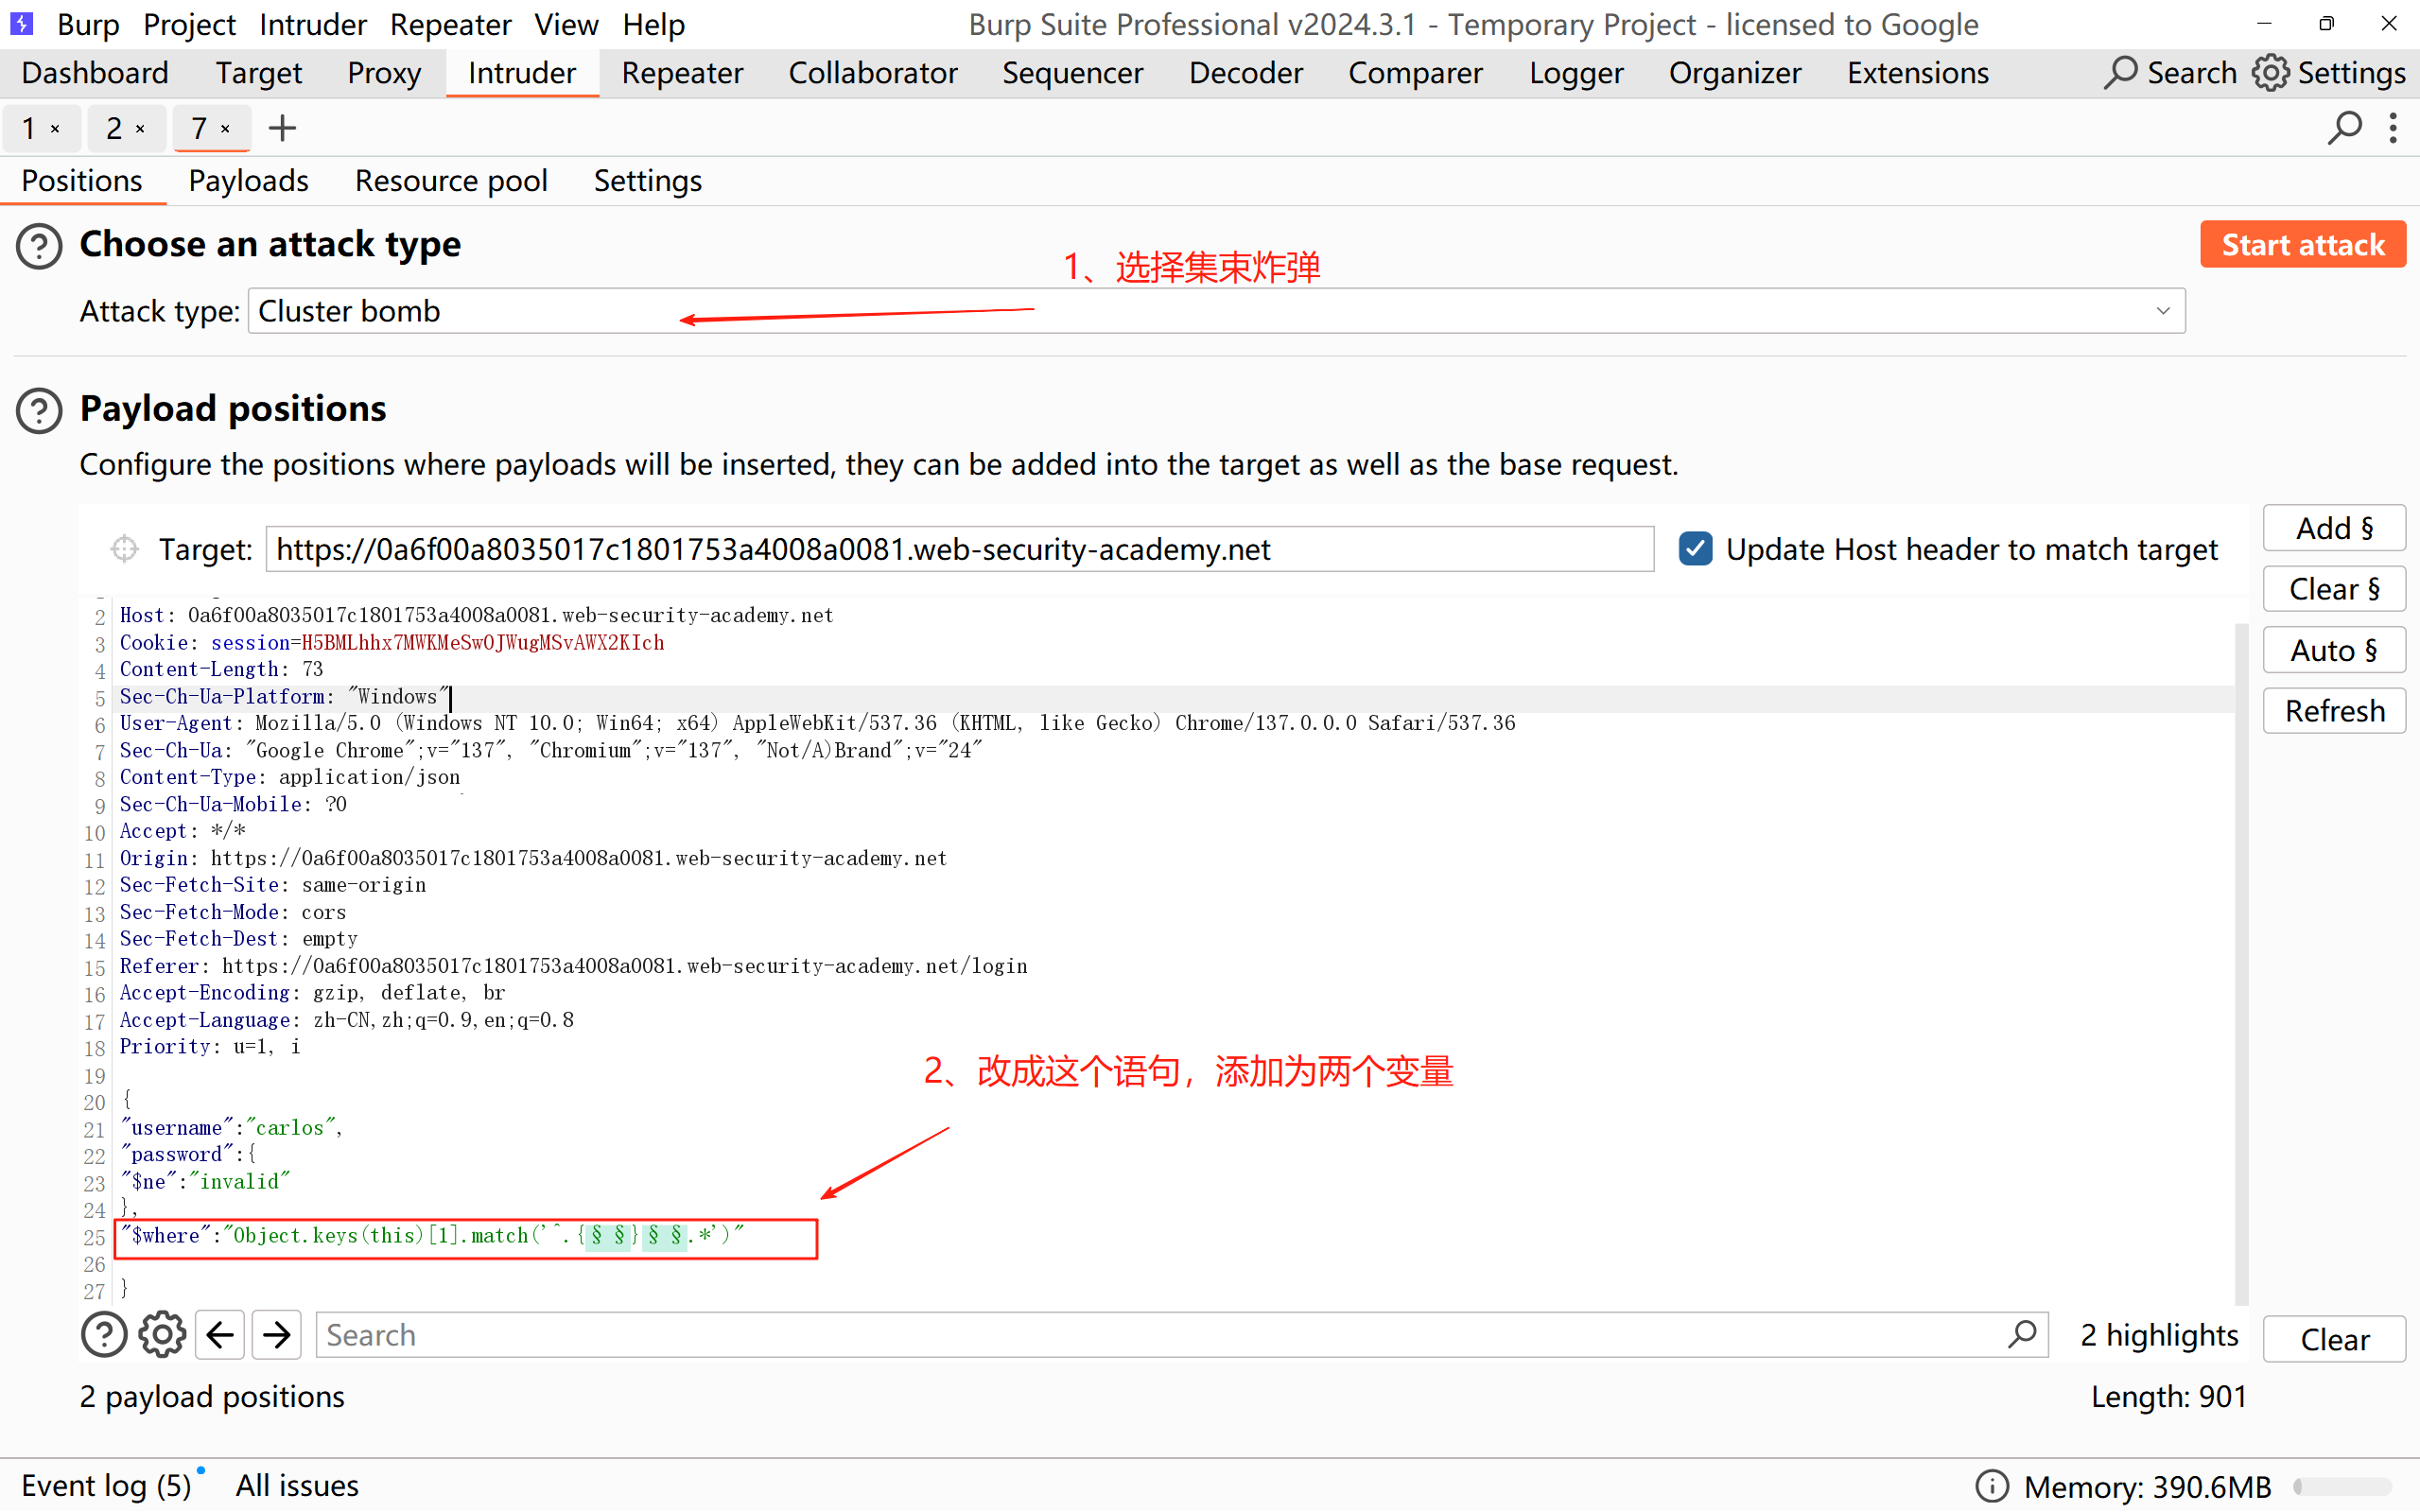2420x1512 pixels.
Task: Open the Intruder menu in menu bar
Action: click(x=312, y=24)
